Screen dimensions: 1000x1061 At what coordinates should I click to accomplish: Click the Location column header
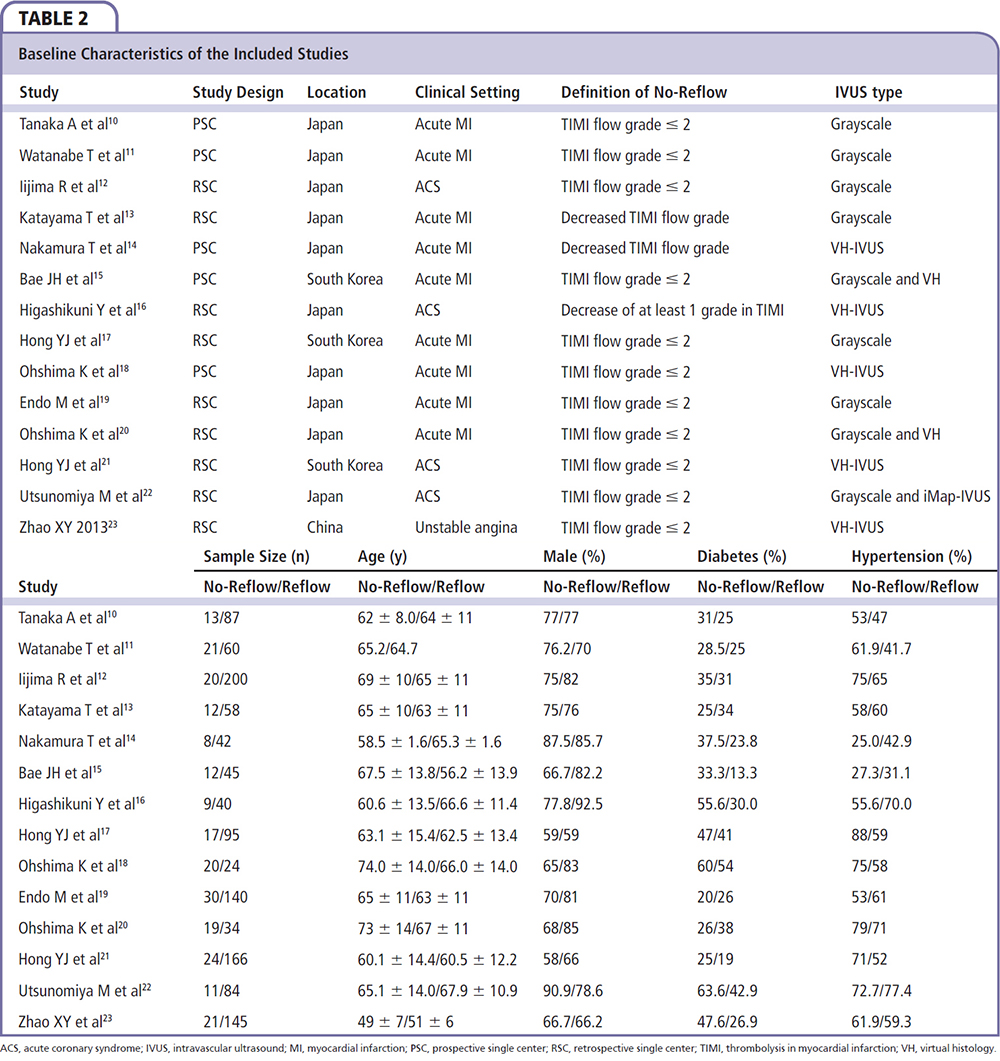pos(336,92)
